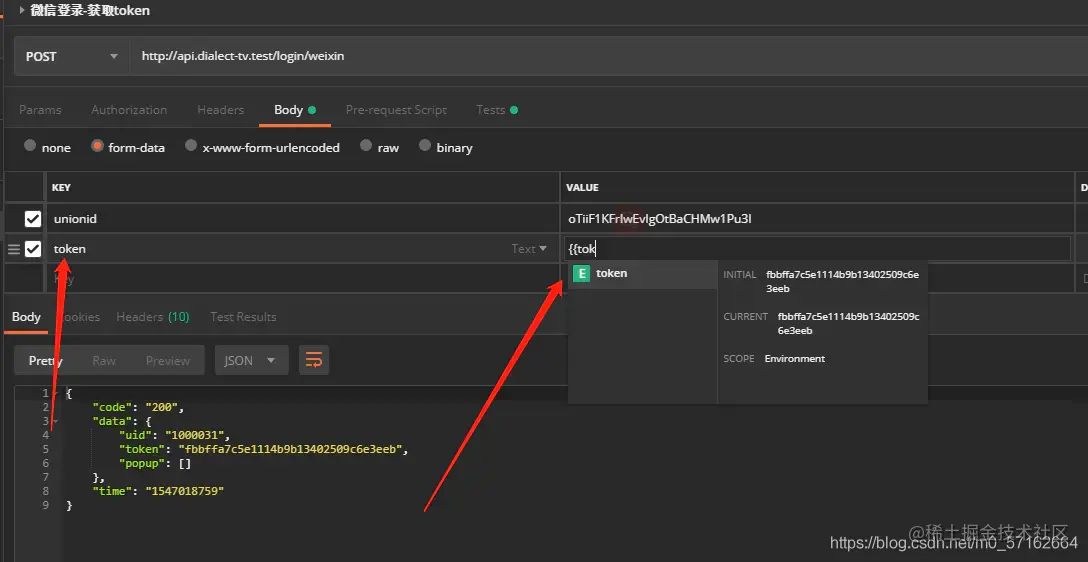Open the Authorization tab
Screen dimensions: 1088x562
click(129, 110)
